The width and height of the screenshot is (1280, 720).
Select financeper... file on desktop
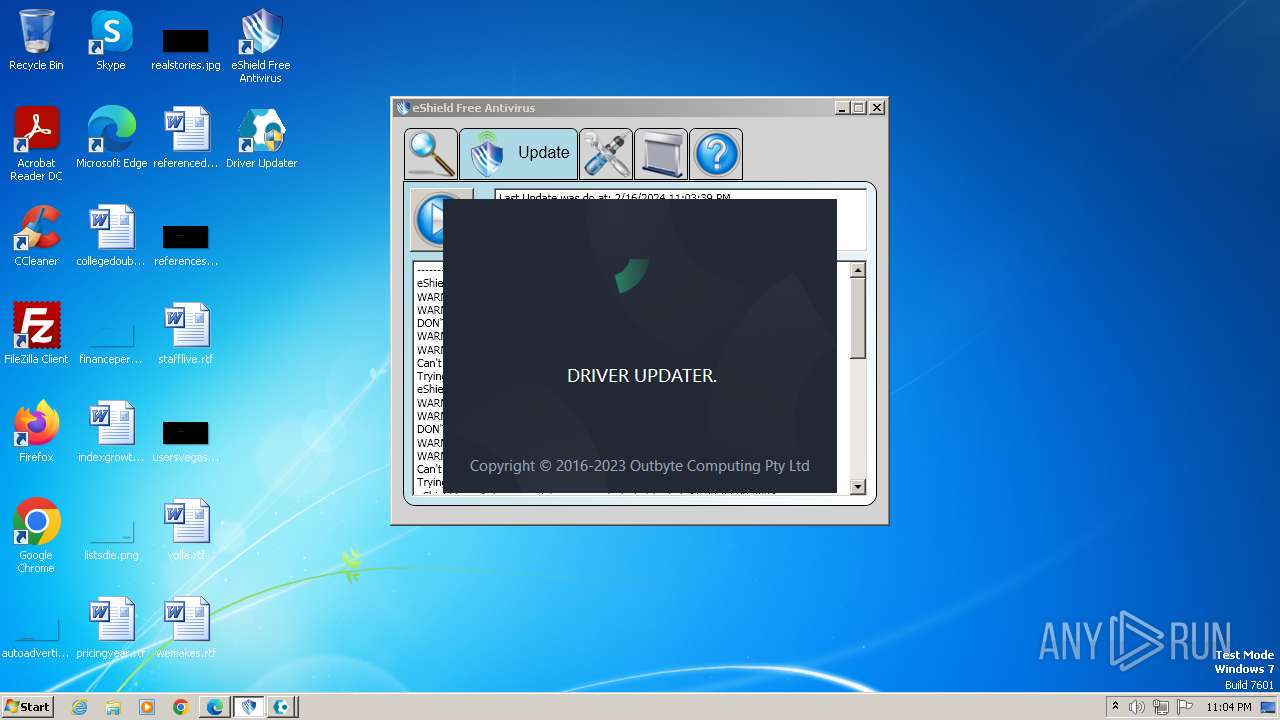[111, 344]
